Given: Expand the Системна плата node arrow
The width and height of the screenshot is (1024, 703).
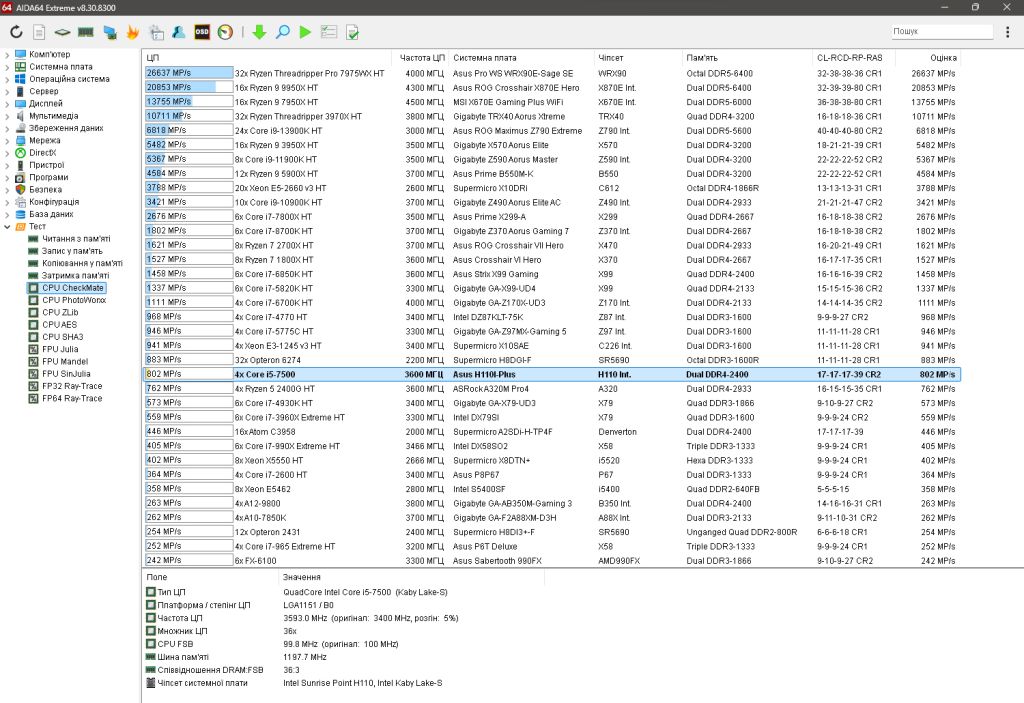Looking at the screenshot, I should [x=7, y=67].
